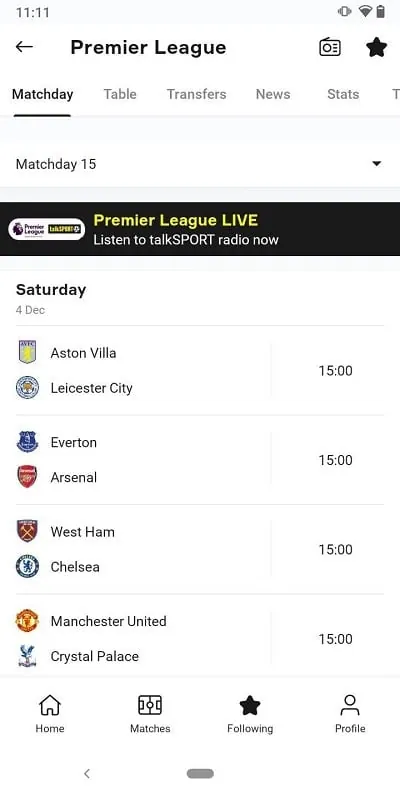Click the Leicester City club crest
Screen dimensions: 400x800
pyautogui.click(x=28, y=387)
